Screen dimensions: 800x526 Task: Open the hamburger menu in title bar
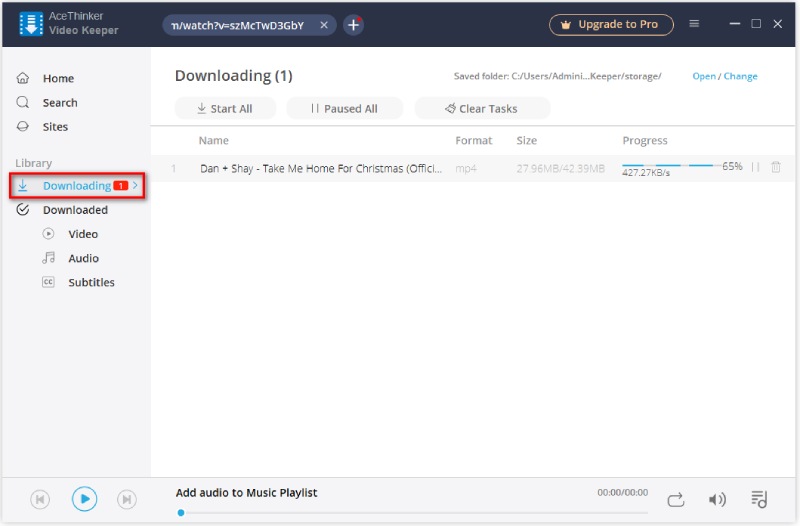694,24
